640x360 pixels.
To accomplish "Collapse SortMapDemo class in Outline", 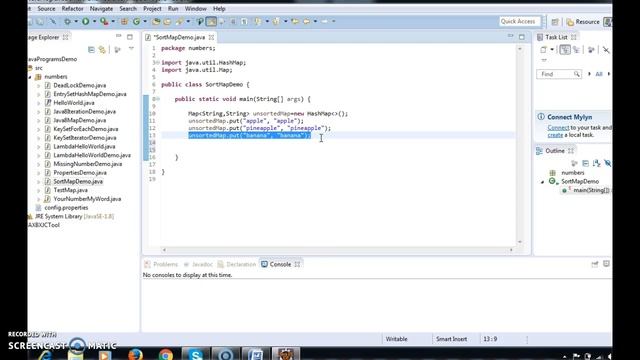I will (542, 182).
